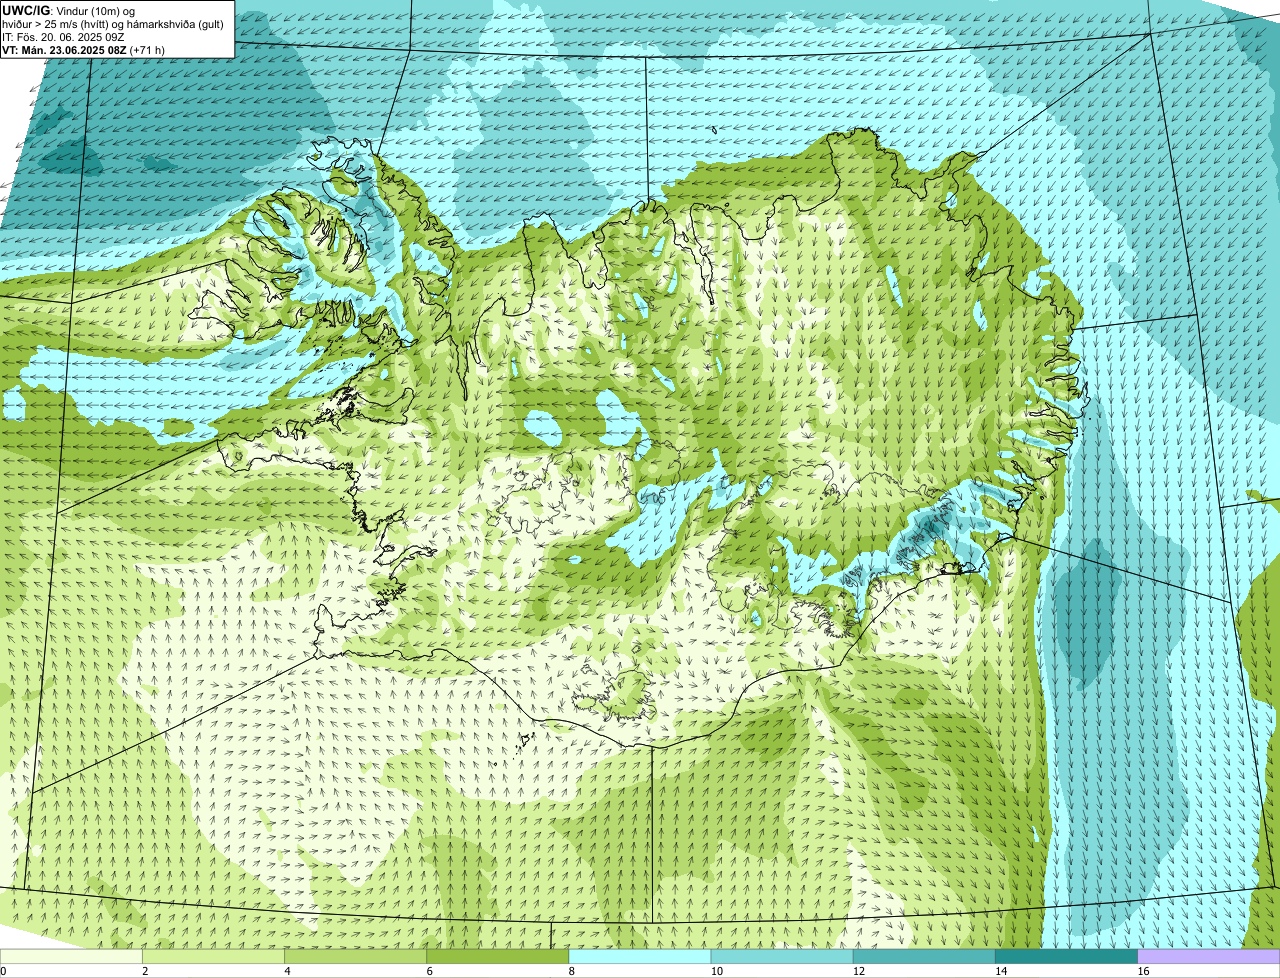The height and width of the screenshot is (978, 1280).
Task: Click the 4–6 m/s green legend swatch
Action: 355,956
